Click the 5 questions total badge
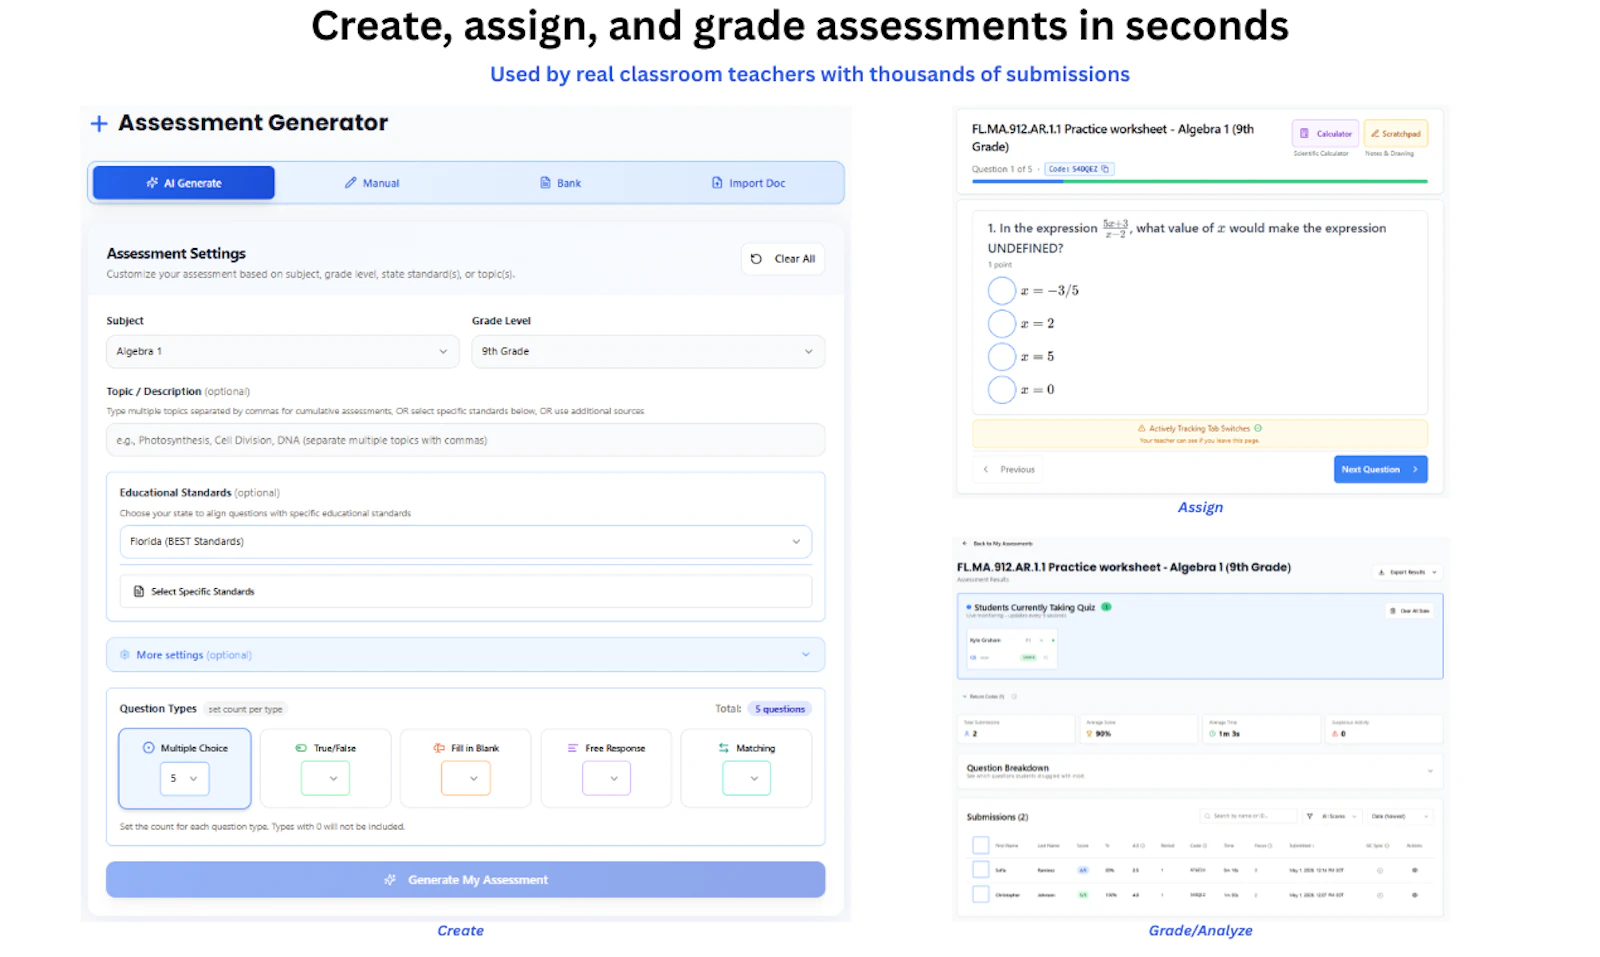The width and height of the screenshot is (1600, 957). (780, 709)
